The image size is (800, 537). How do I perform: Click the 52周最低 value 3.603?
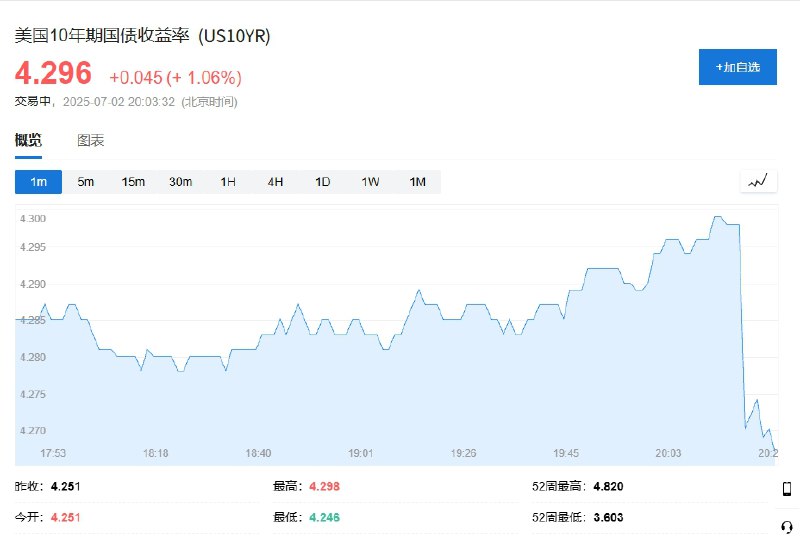(x=608, y=517)
